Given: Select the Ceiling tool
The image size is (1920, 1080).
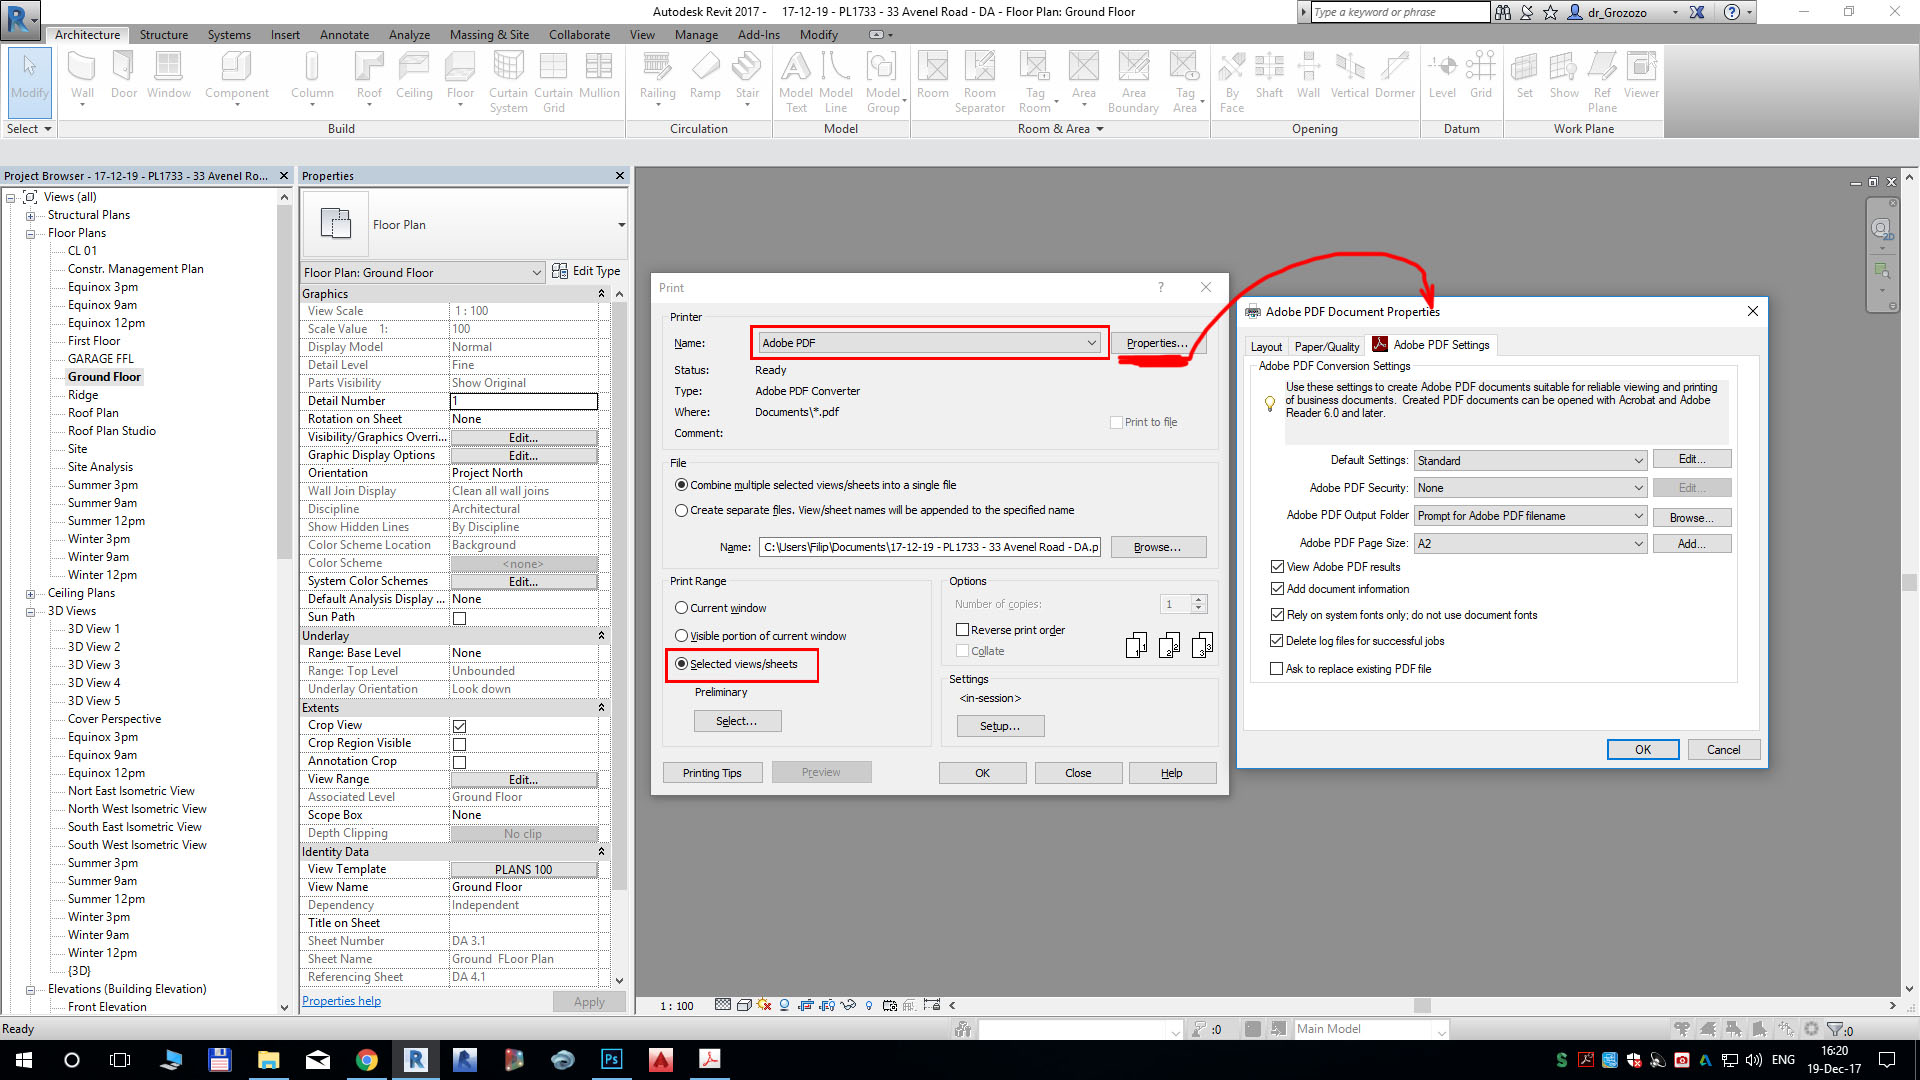Looking at the screenshot, I should point(414,76).
